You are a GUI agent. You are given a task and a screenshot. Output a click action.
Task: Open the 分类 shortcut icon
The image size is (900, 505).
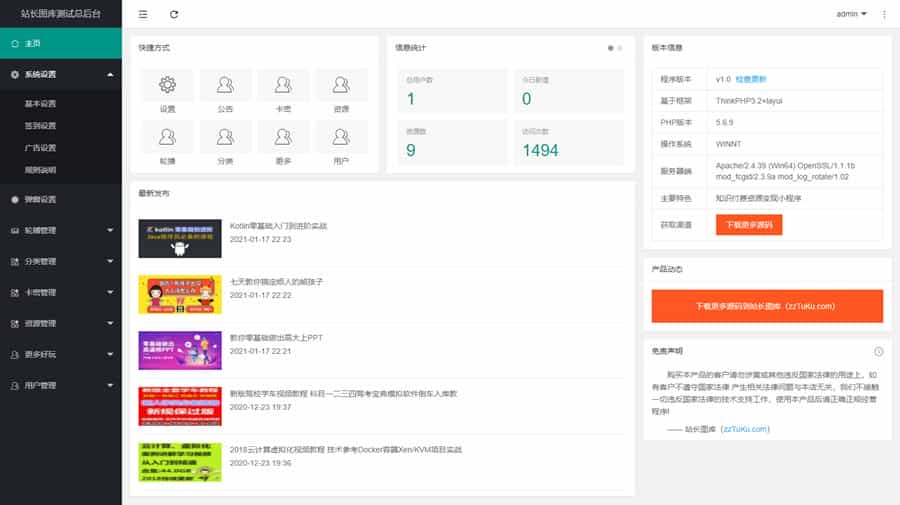(225, 143)
